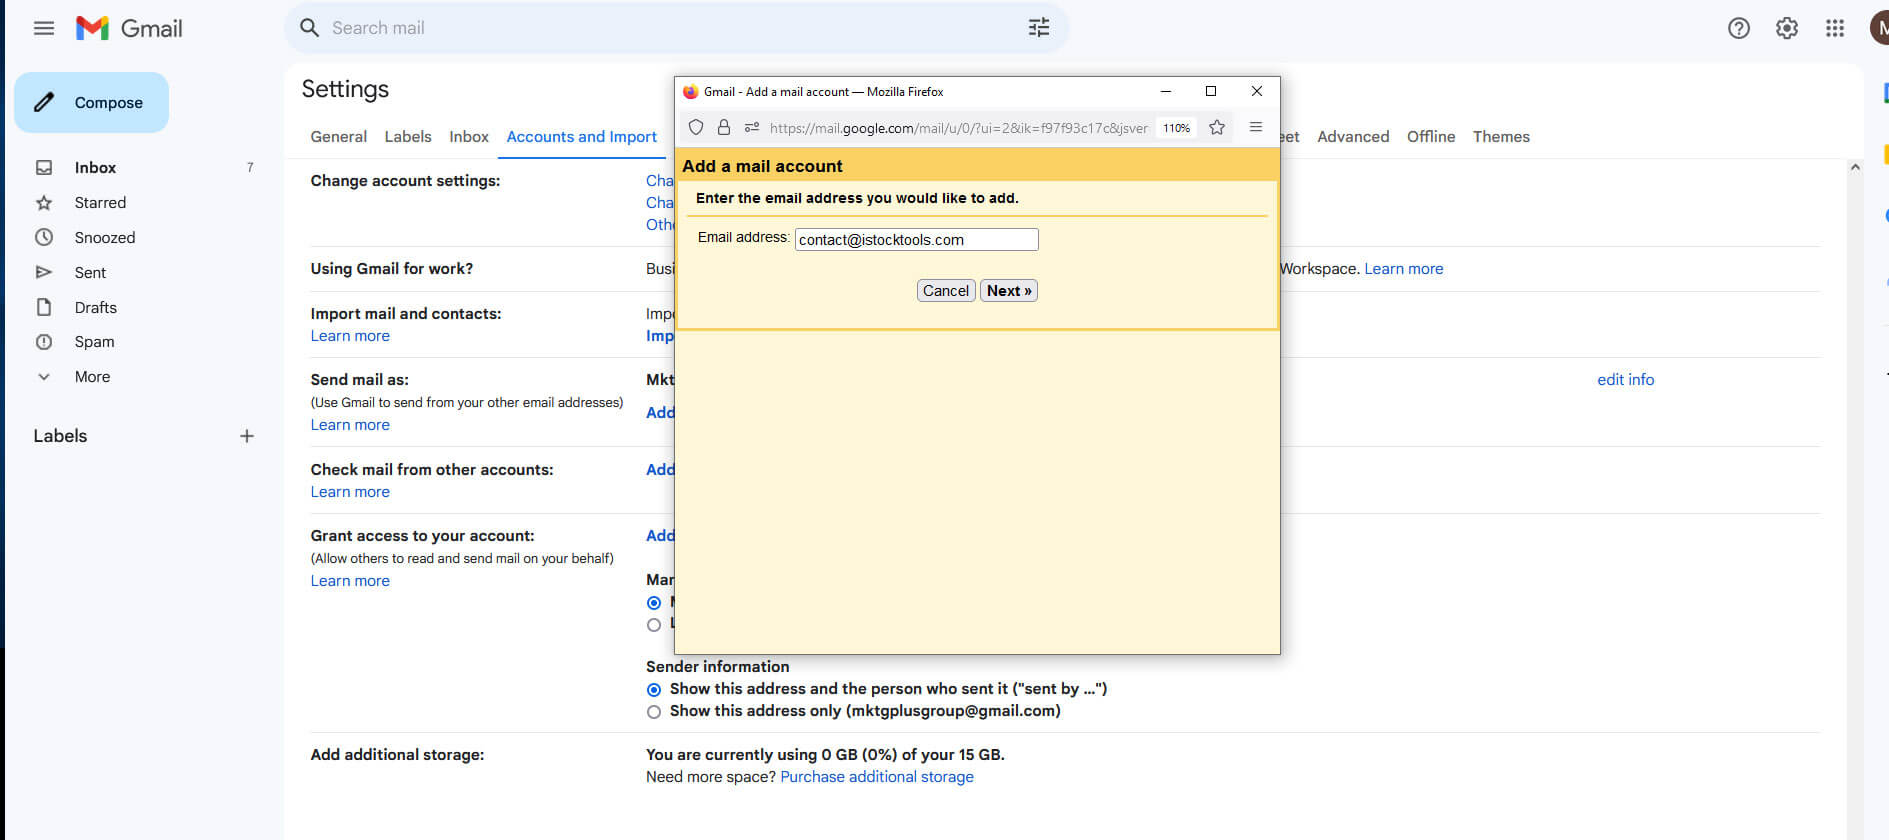Click the padlock site security icon

tap(724, 127)
